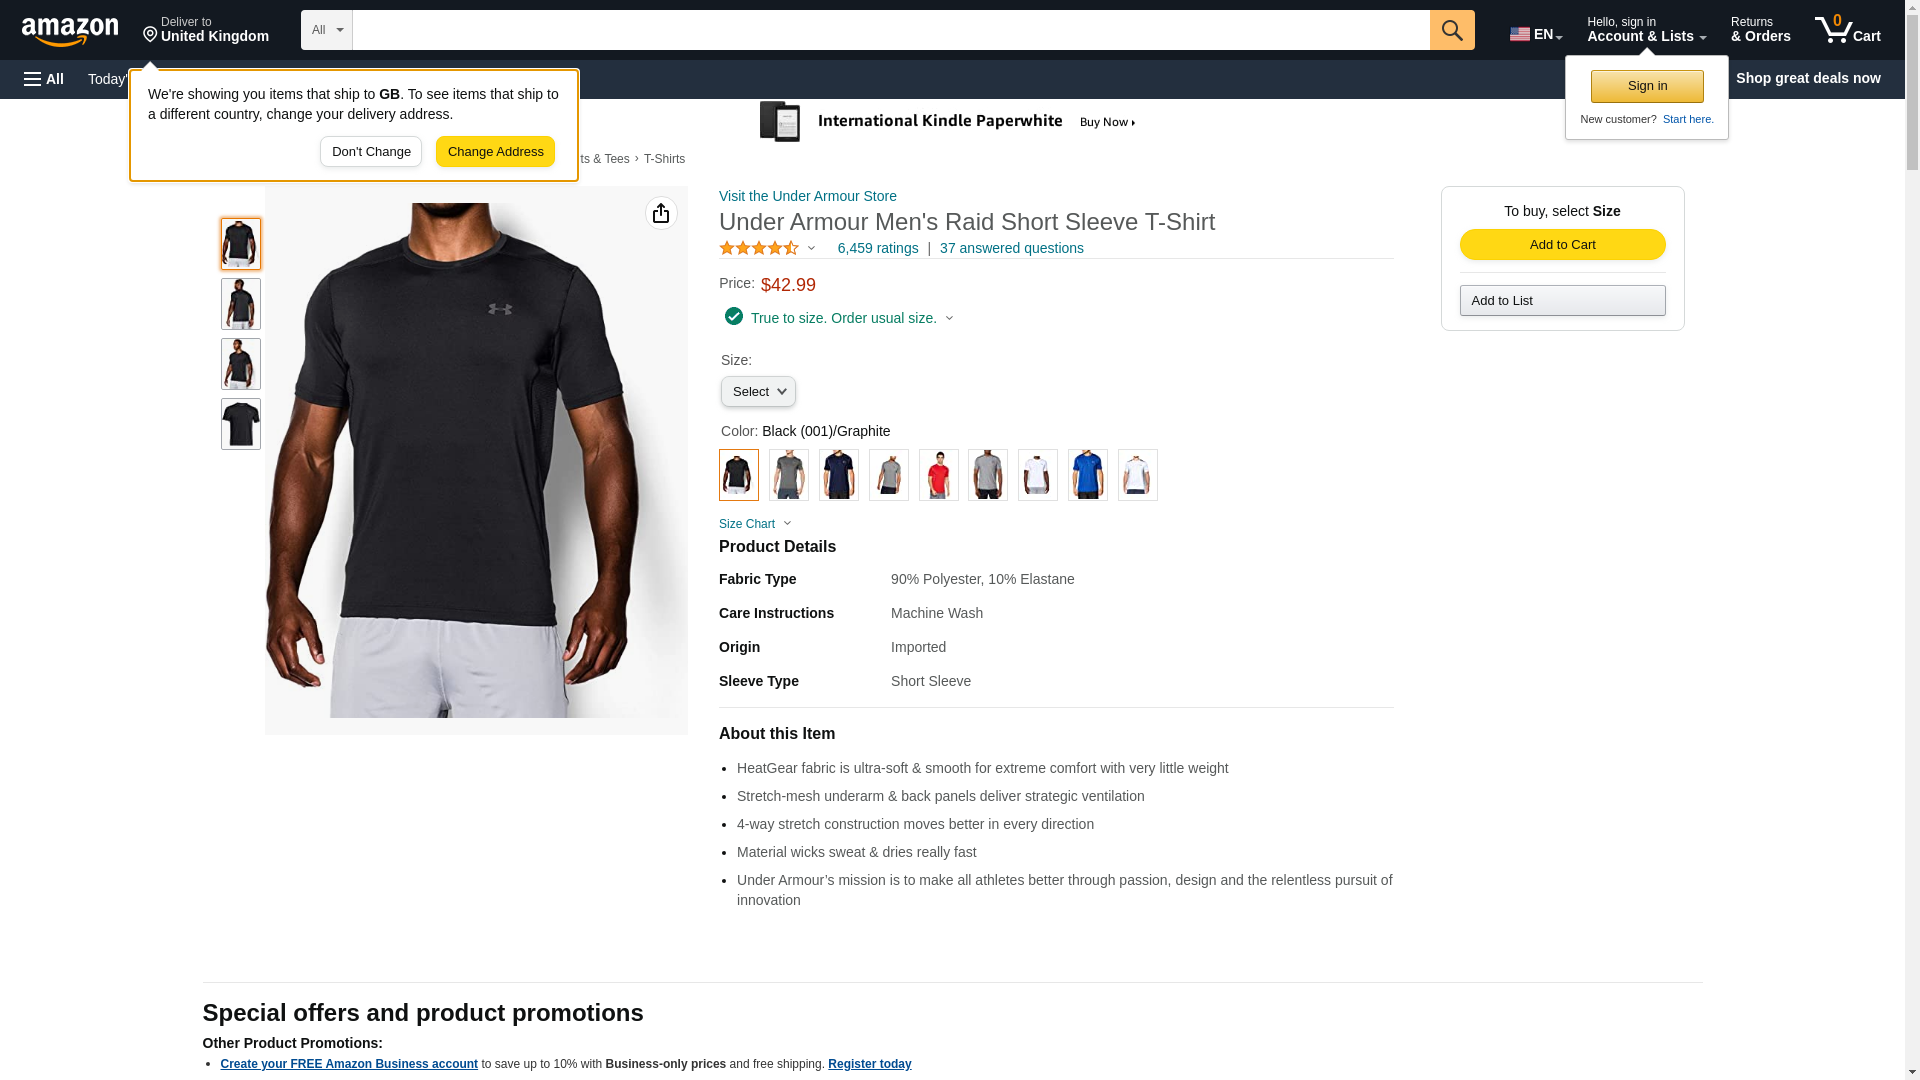Click the Don't Change button
This screenshot has width=1920, height=1080.
click(371, 152)
